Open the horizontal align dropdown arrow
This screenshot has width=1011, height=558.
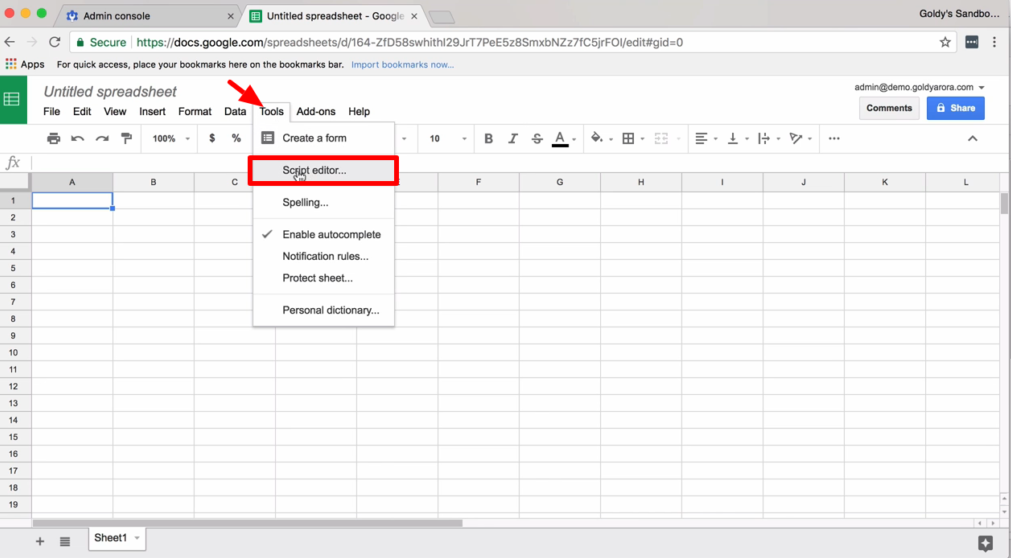715,139
